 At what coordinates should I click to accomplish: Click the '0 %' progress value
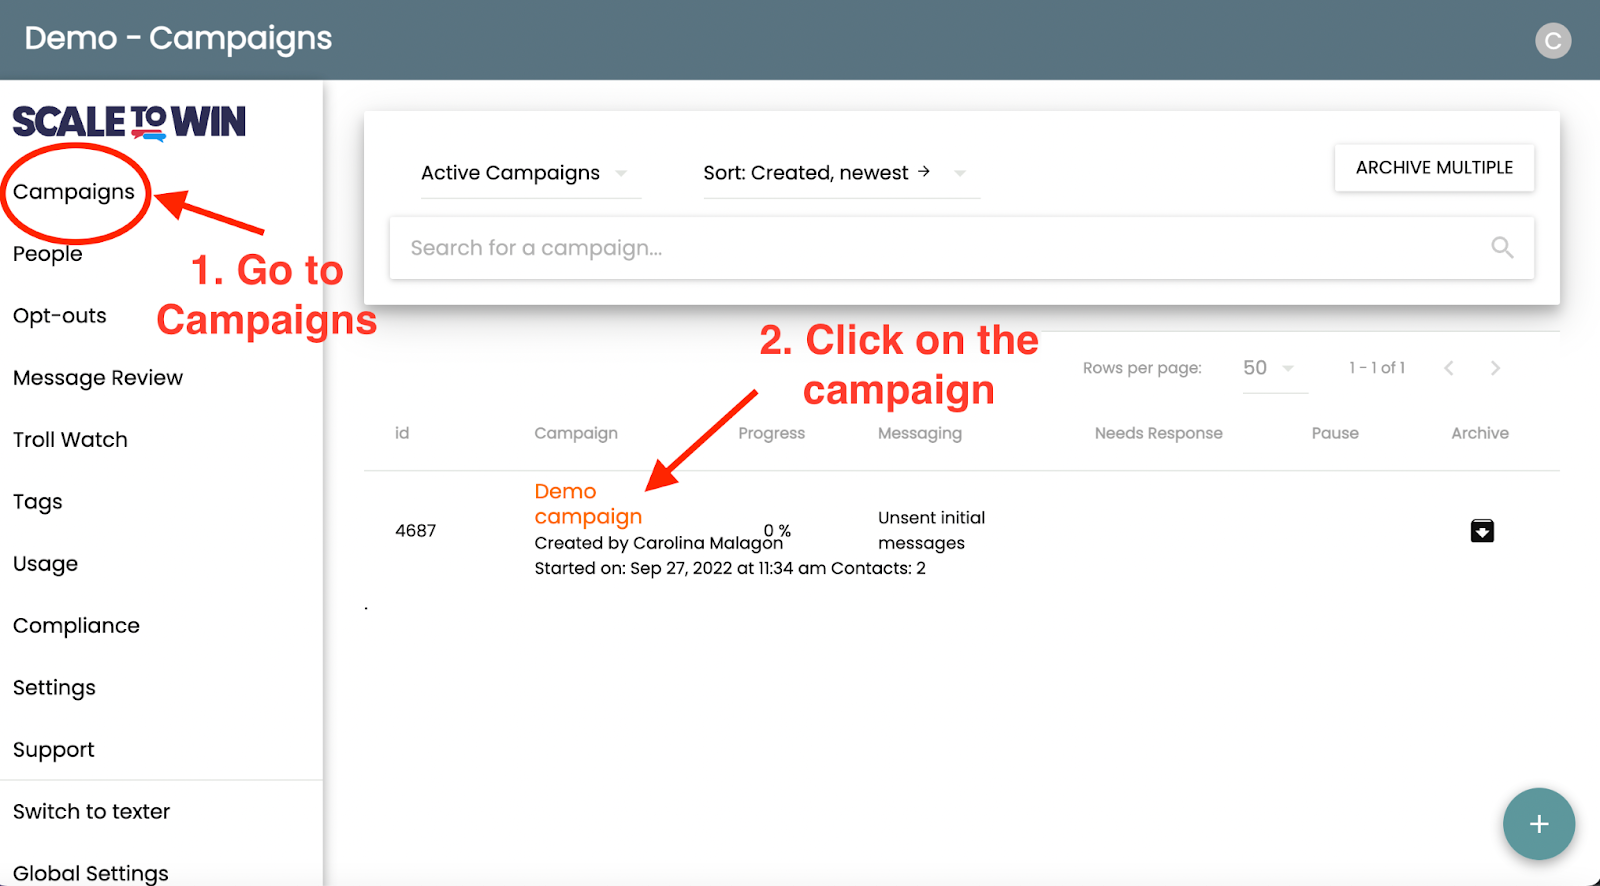pyautogui.click(x=777, y=531)
